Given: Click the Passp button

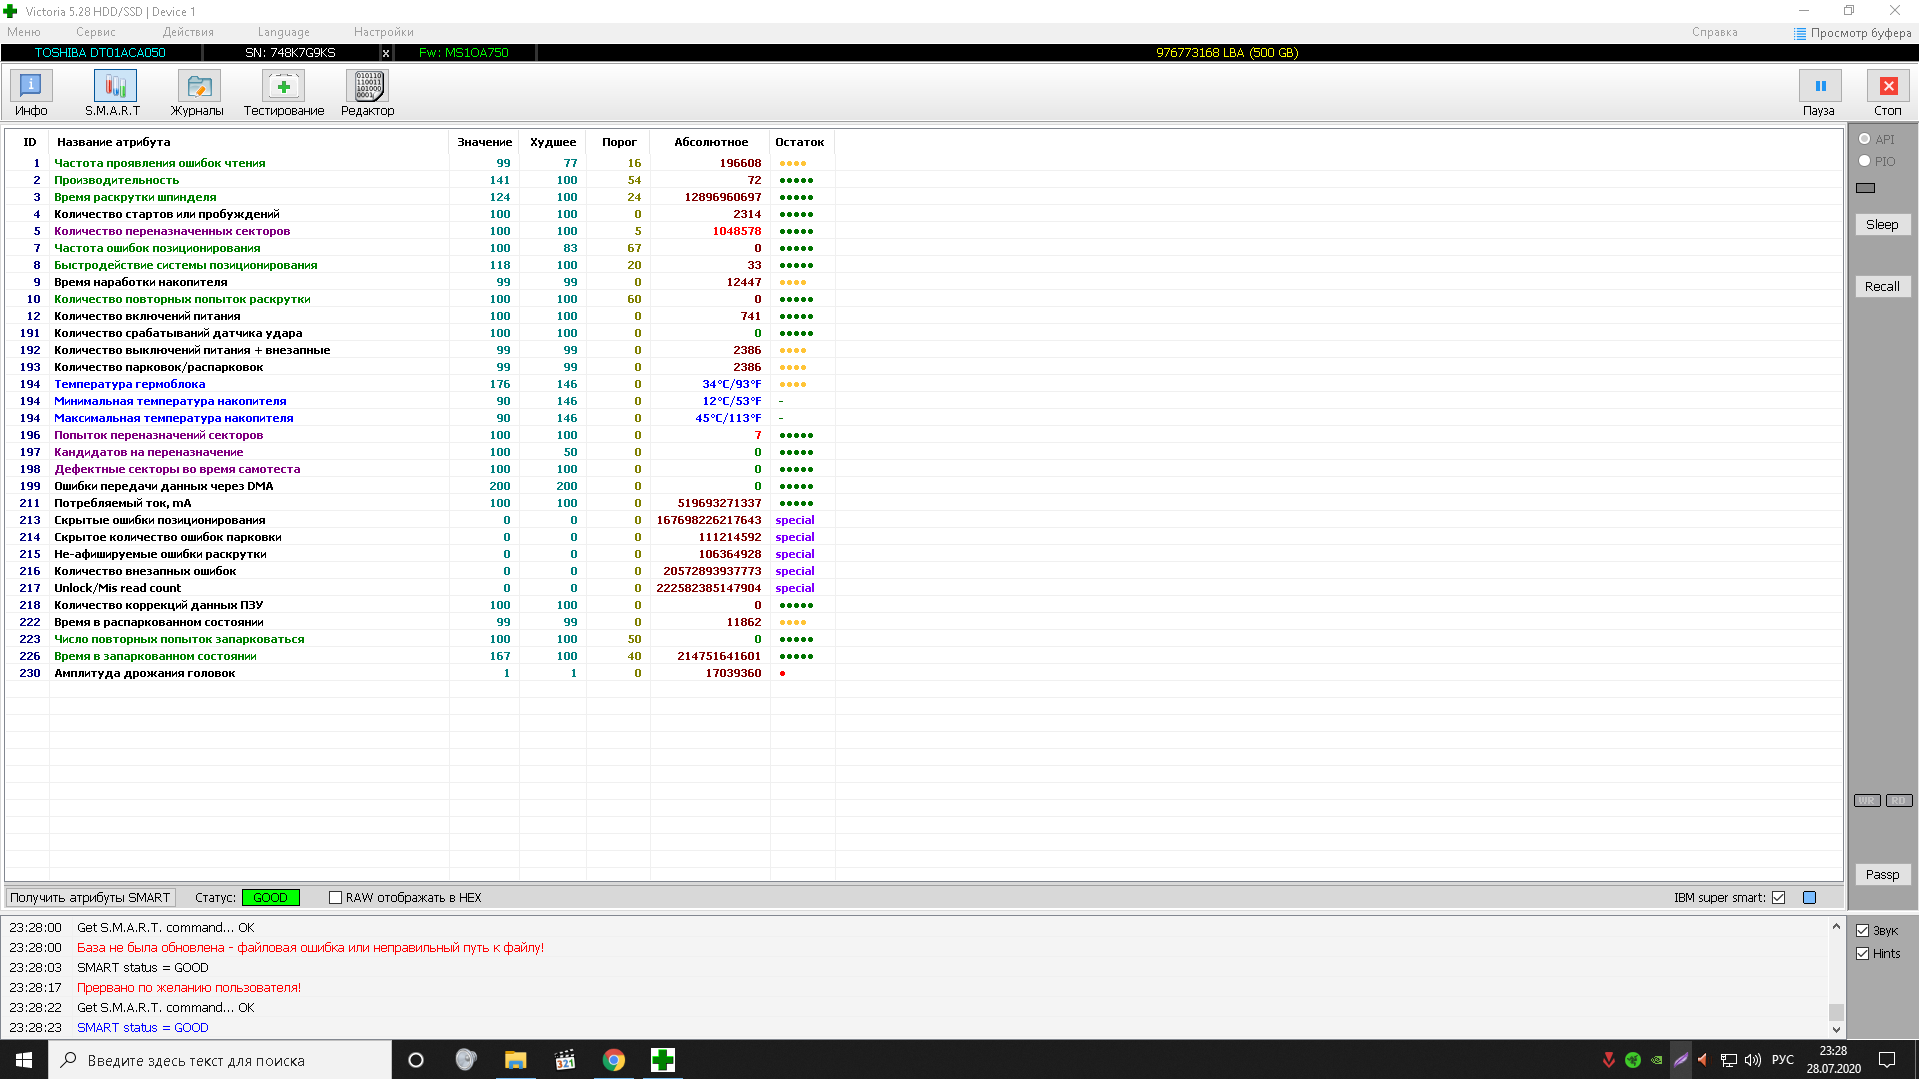Looking at the screenshot, I should pyautogui.click(x=1882, y=875).
